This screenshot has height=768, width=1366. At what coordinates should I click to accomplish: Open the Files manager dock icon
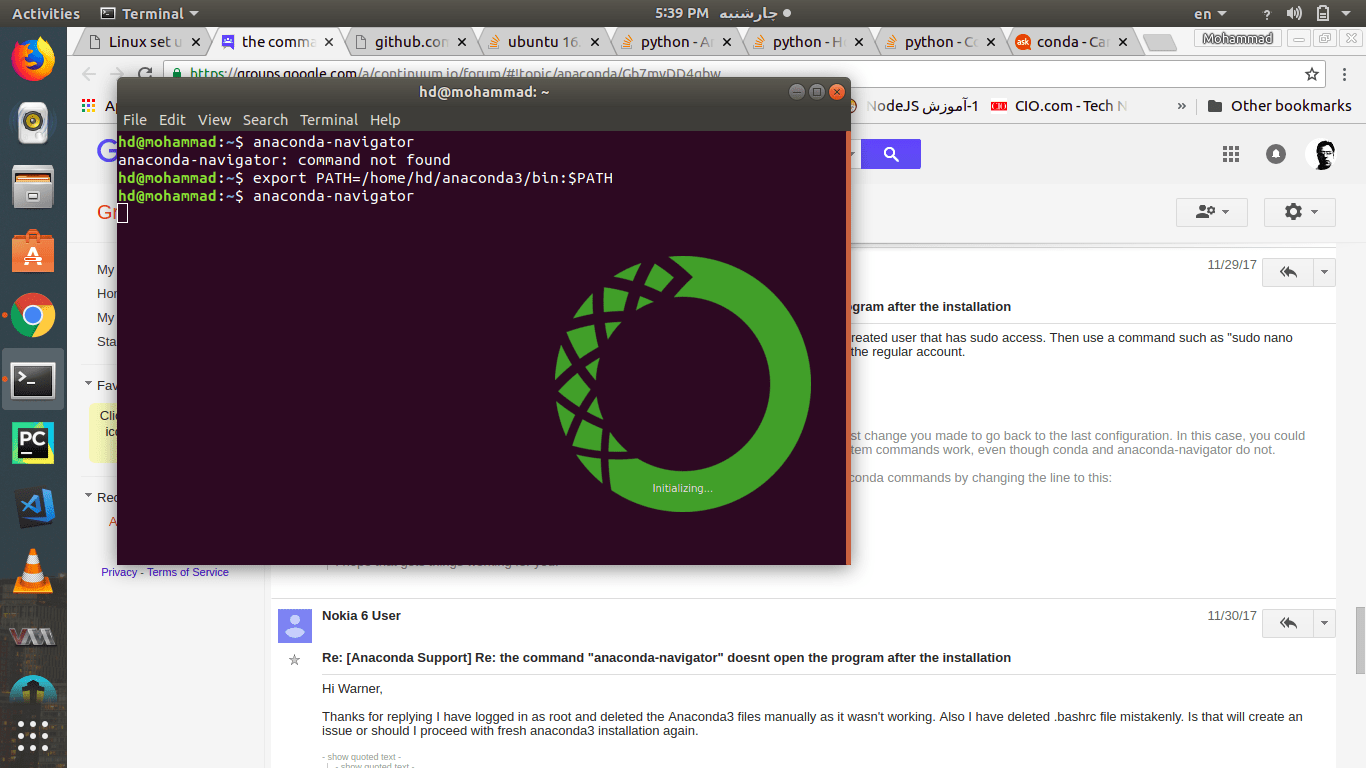coord(33,187)
